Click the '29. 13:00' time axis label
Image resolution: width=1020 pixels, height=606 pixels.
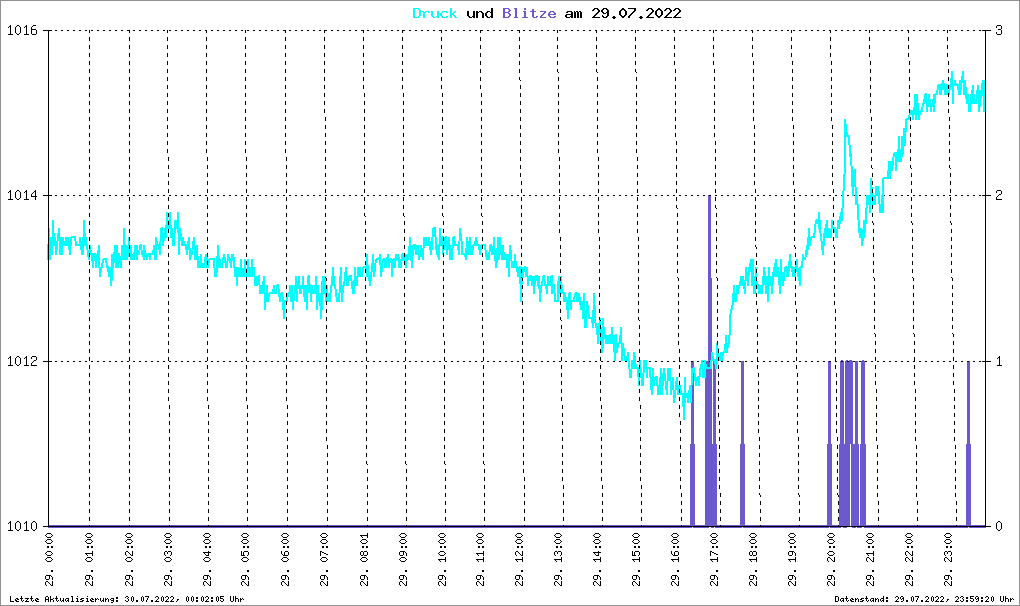pyautogui.click(x=558, y=560)
